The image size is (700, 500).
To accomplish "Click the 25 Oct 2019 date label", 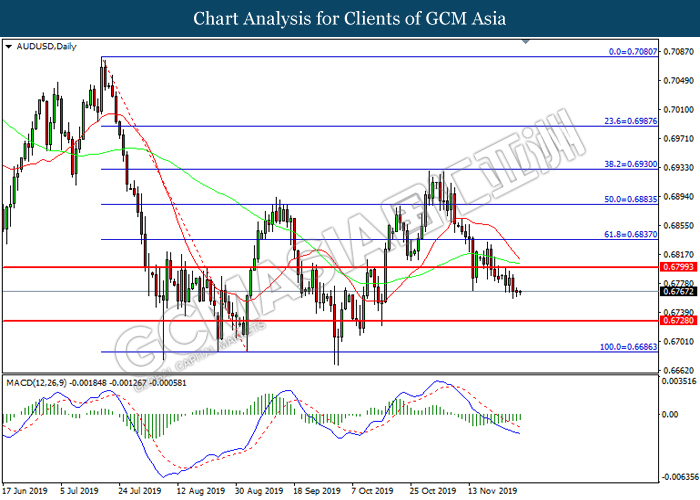I will click(433, 491).
